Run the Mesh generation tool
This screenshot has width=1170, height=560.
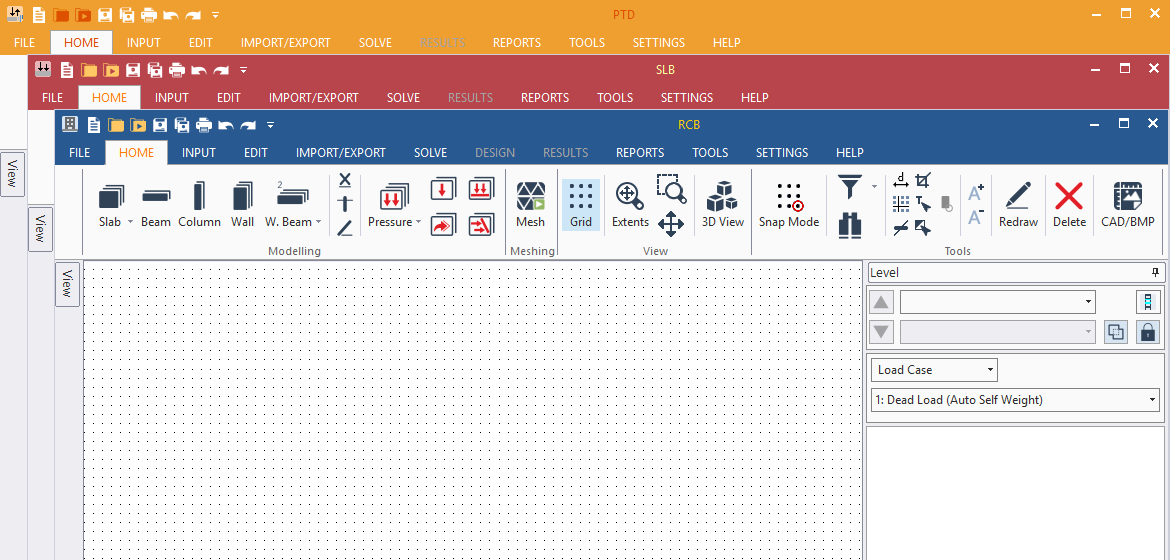coord(530,205)
